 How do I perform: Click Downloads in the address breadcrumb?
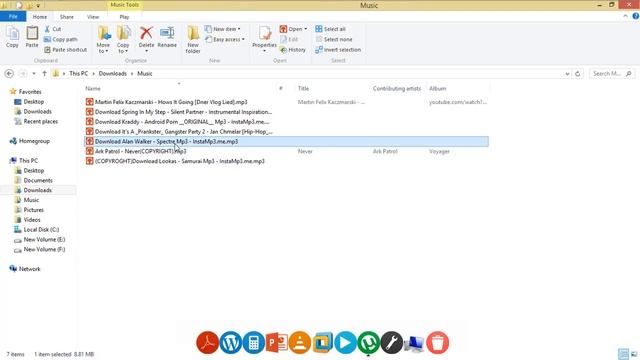click(x=113, y=73)
